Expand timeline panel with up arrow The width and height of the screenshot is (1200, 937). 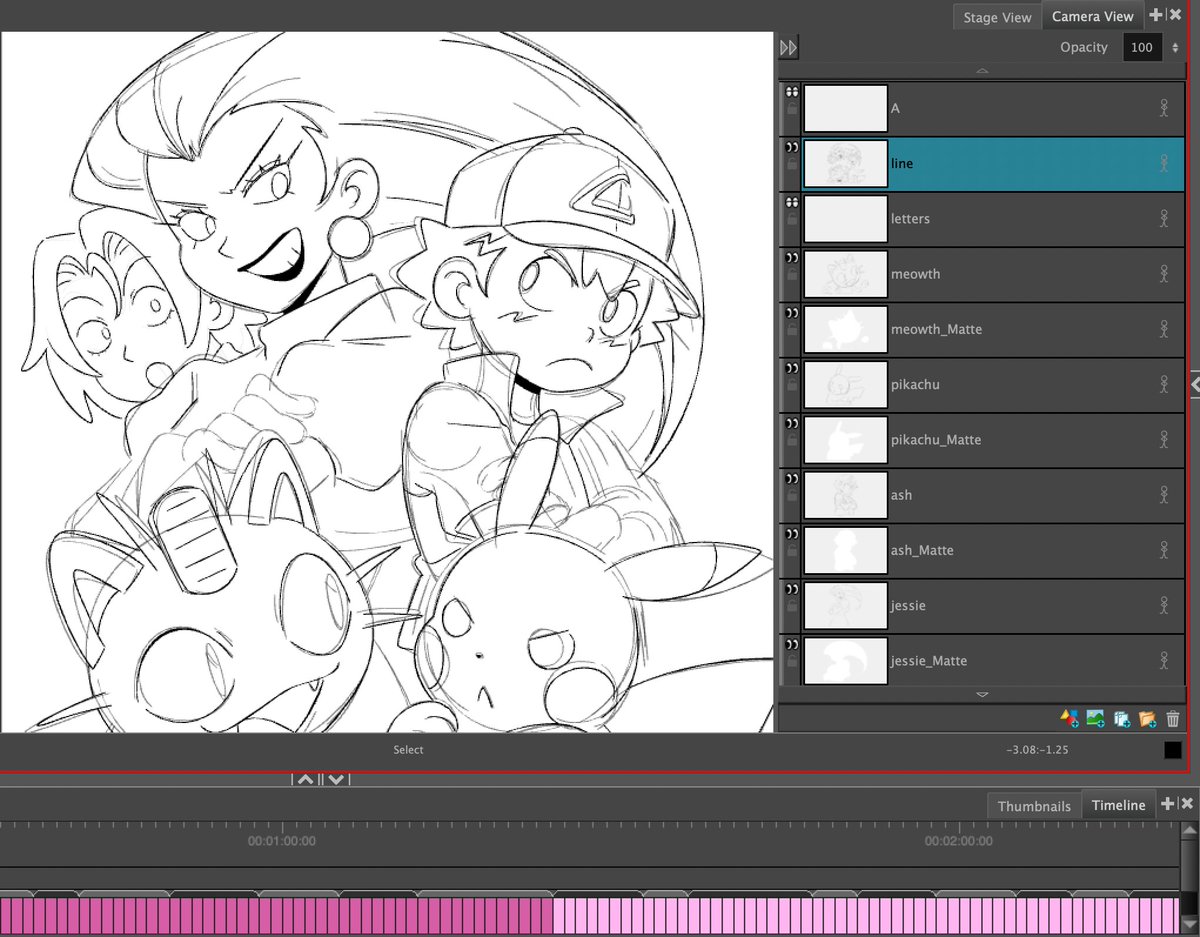(306, 778)
